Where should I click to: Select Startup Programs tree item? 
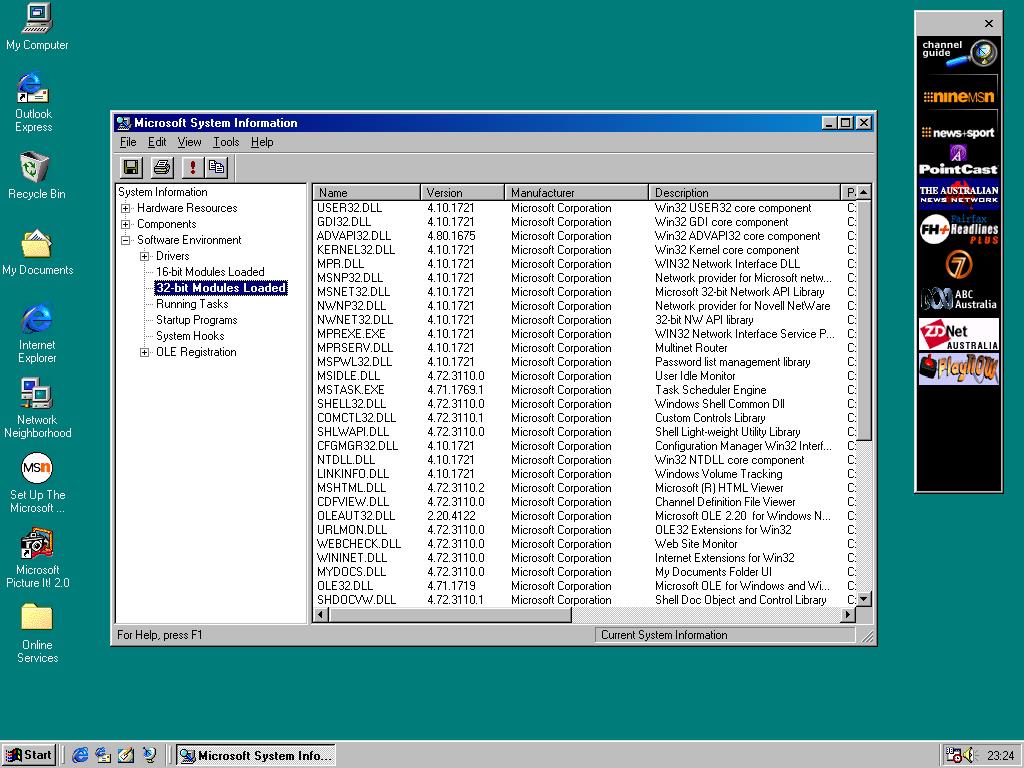(197, 320)
